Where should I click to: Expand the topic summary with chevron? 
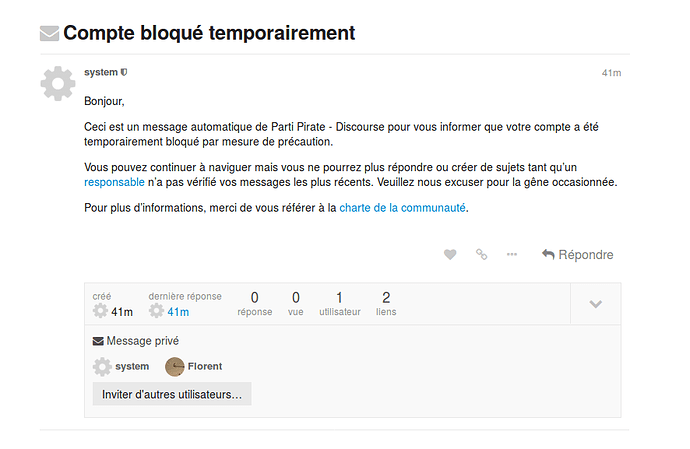(595, 304)
